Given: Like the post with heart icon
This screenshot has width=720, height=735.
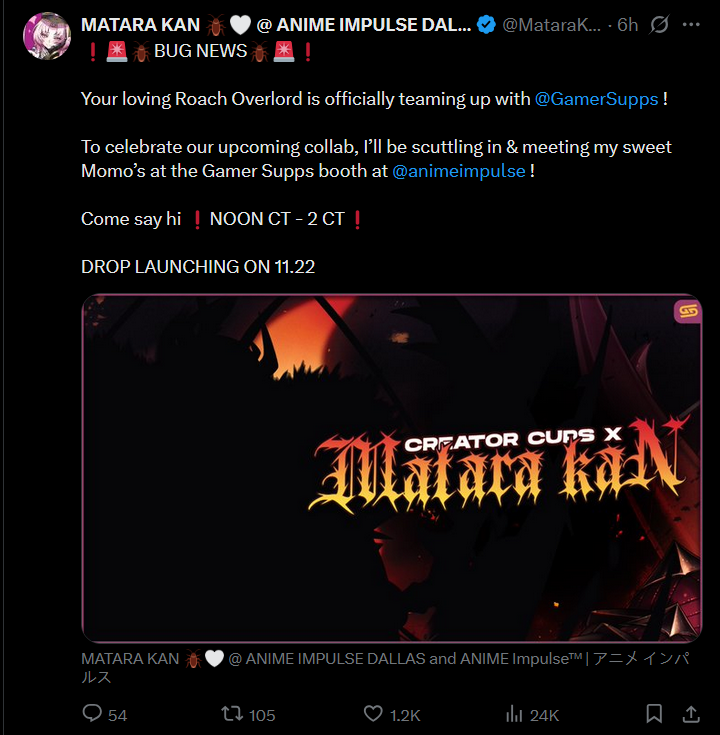Looking at the screenshot, I should (x=373, y=714).
